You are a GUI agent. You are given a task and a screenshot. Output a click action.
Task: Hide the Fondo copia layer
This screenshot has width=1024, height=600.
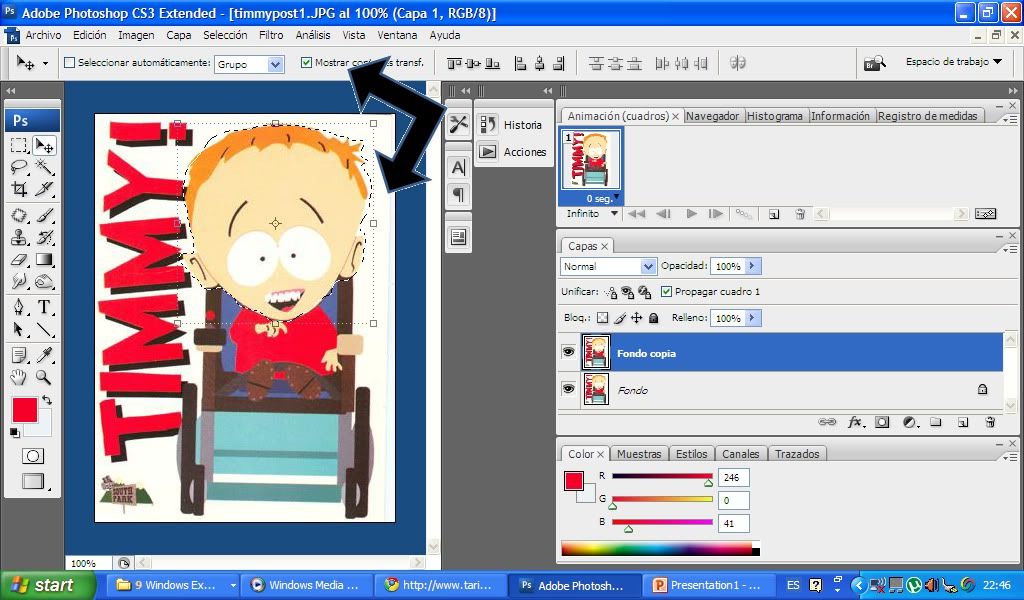pos(568,353)
